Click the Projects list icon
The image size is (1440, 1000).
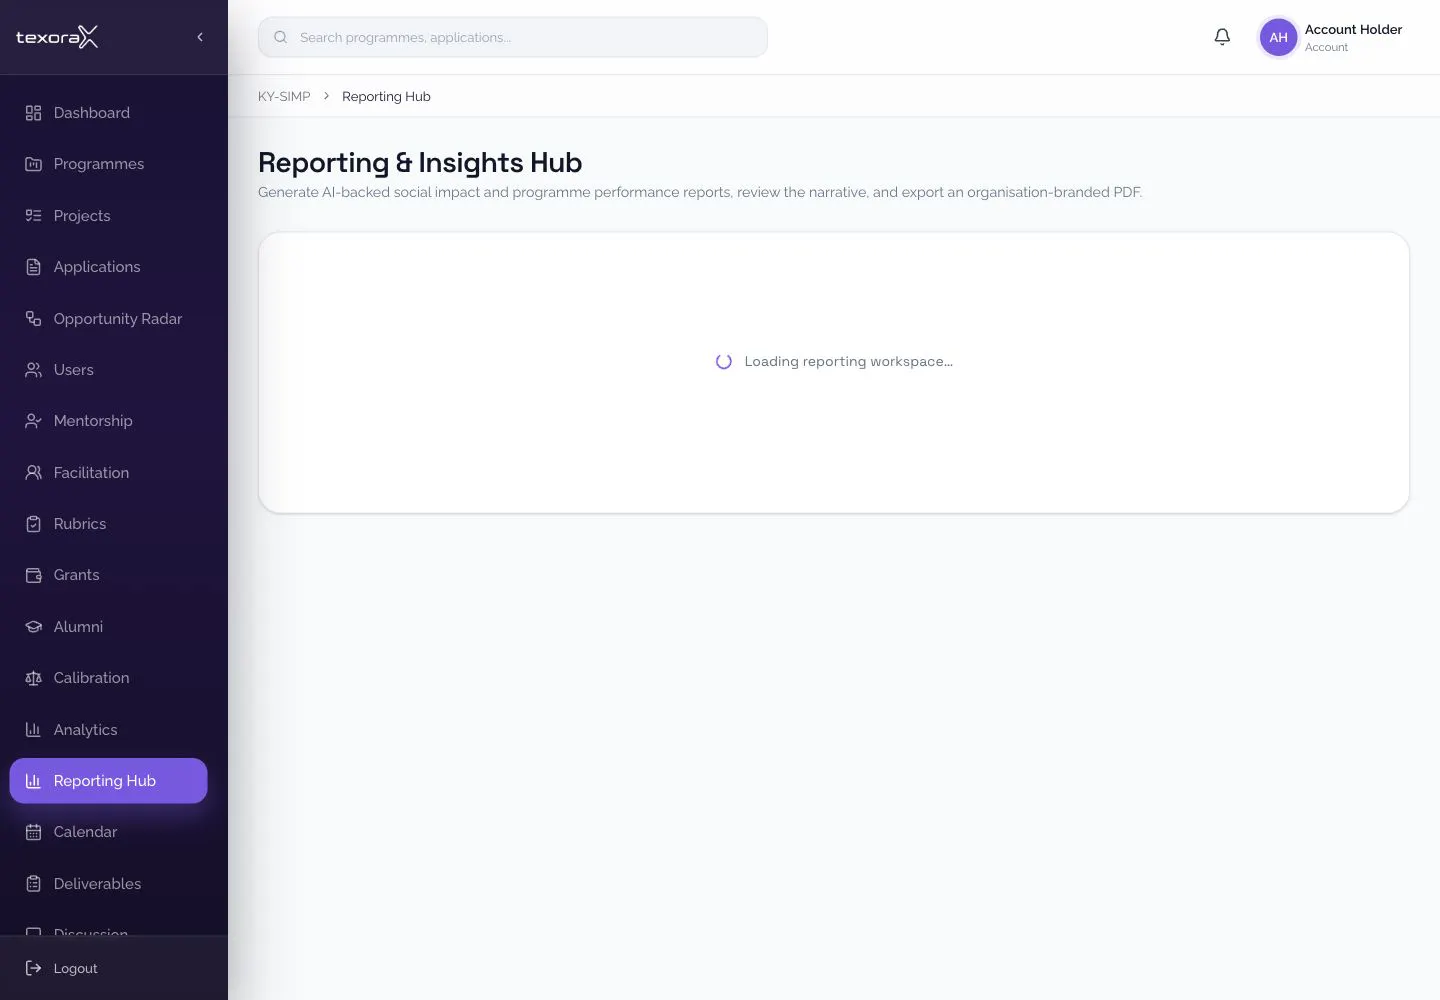33,216
